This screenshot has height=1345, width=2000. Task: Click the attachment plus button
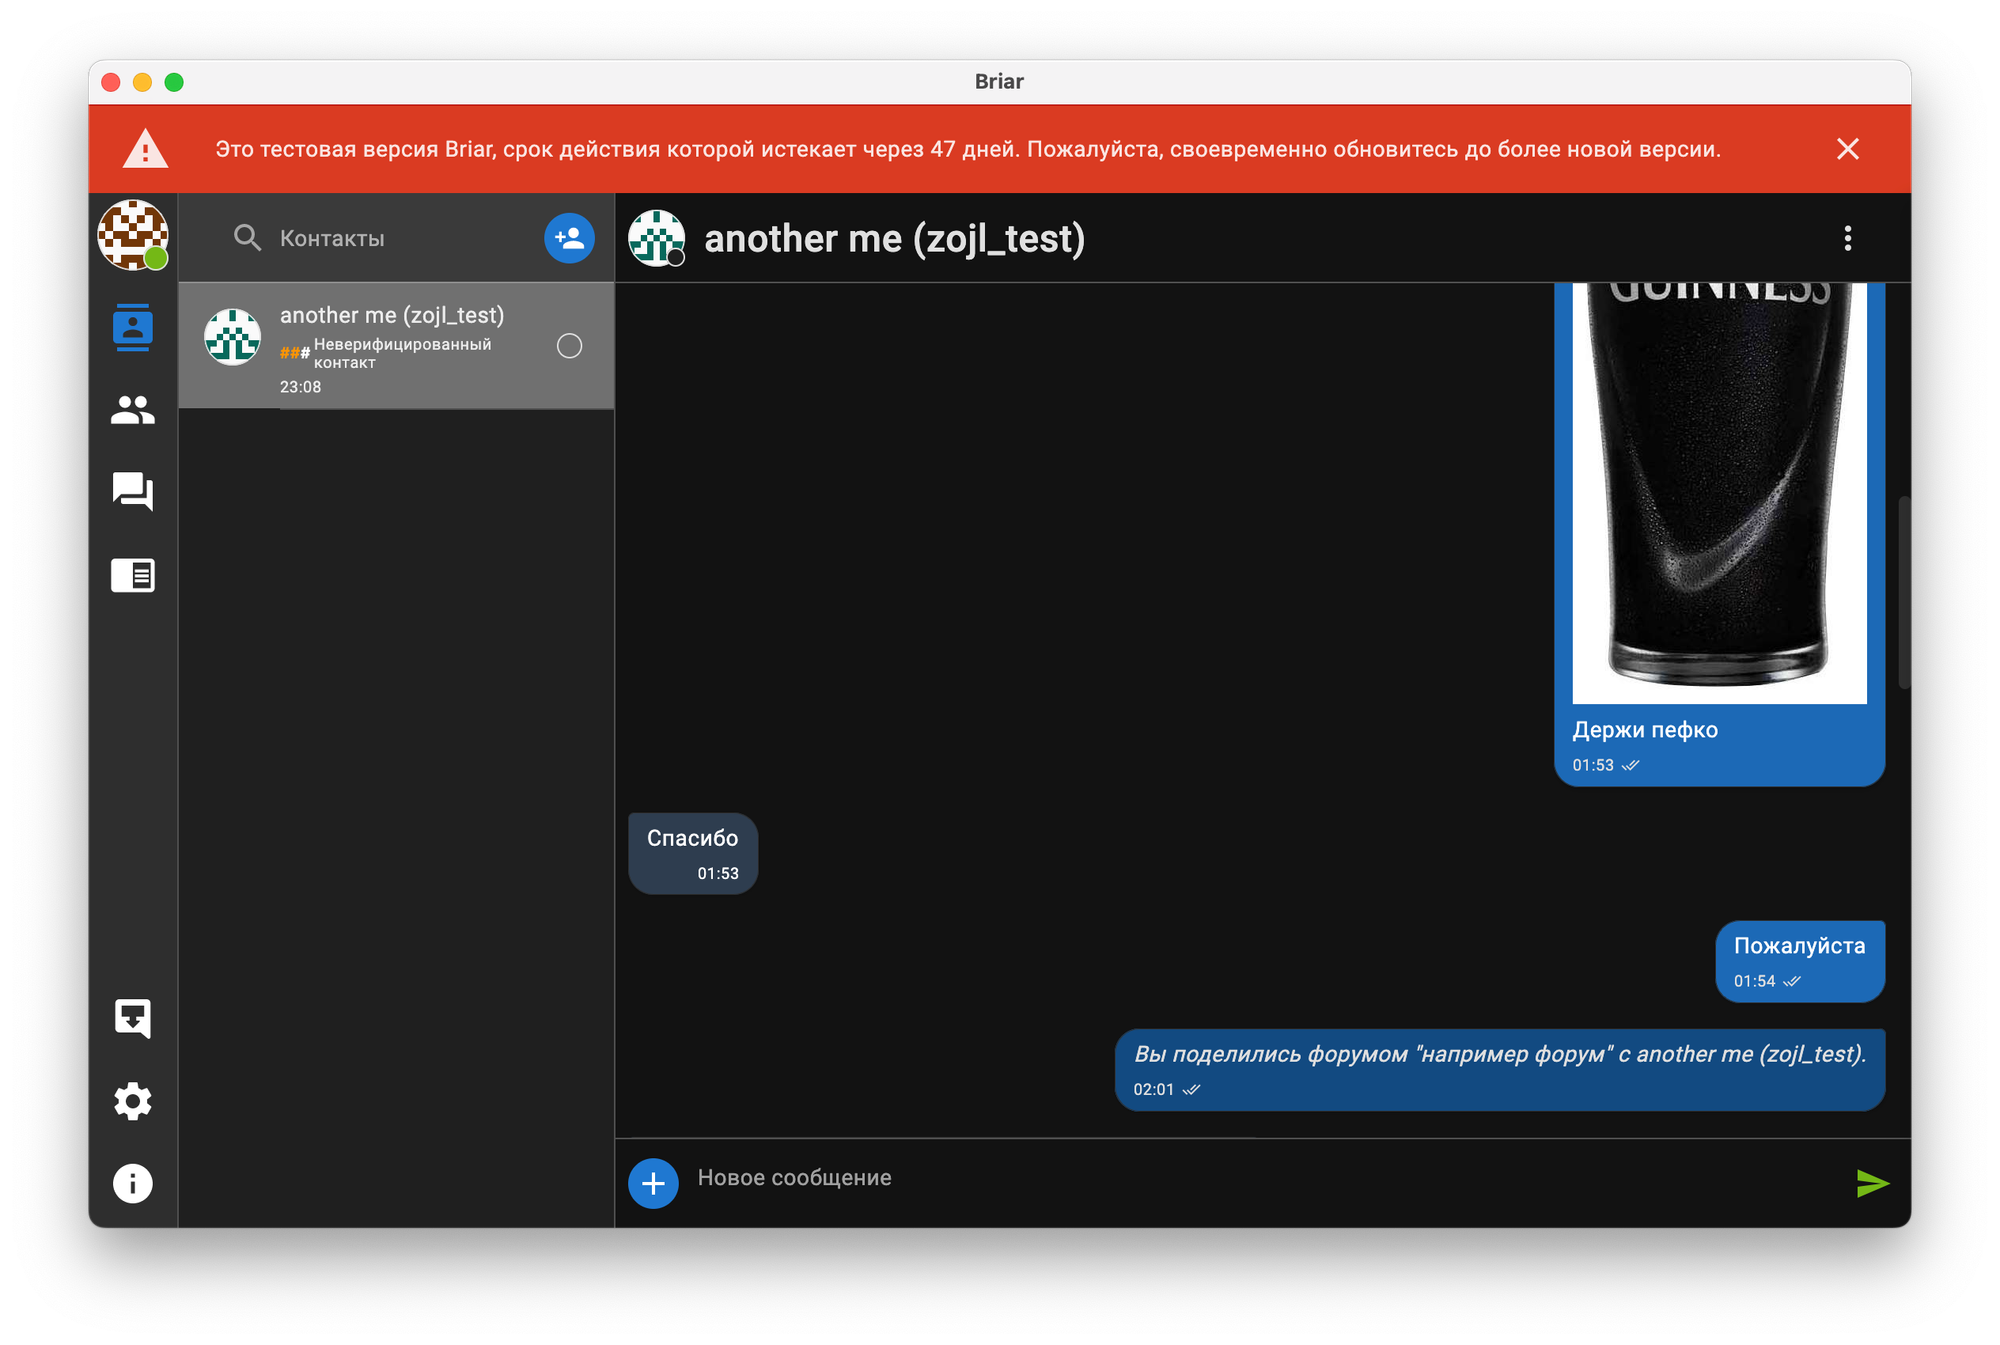[653, 1183]
